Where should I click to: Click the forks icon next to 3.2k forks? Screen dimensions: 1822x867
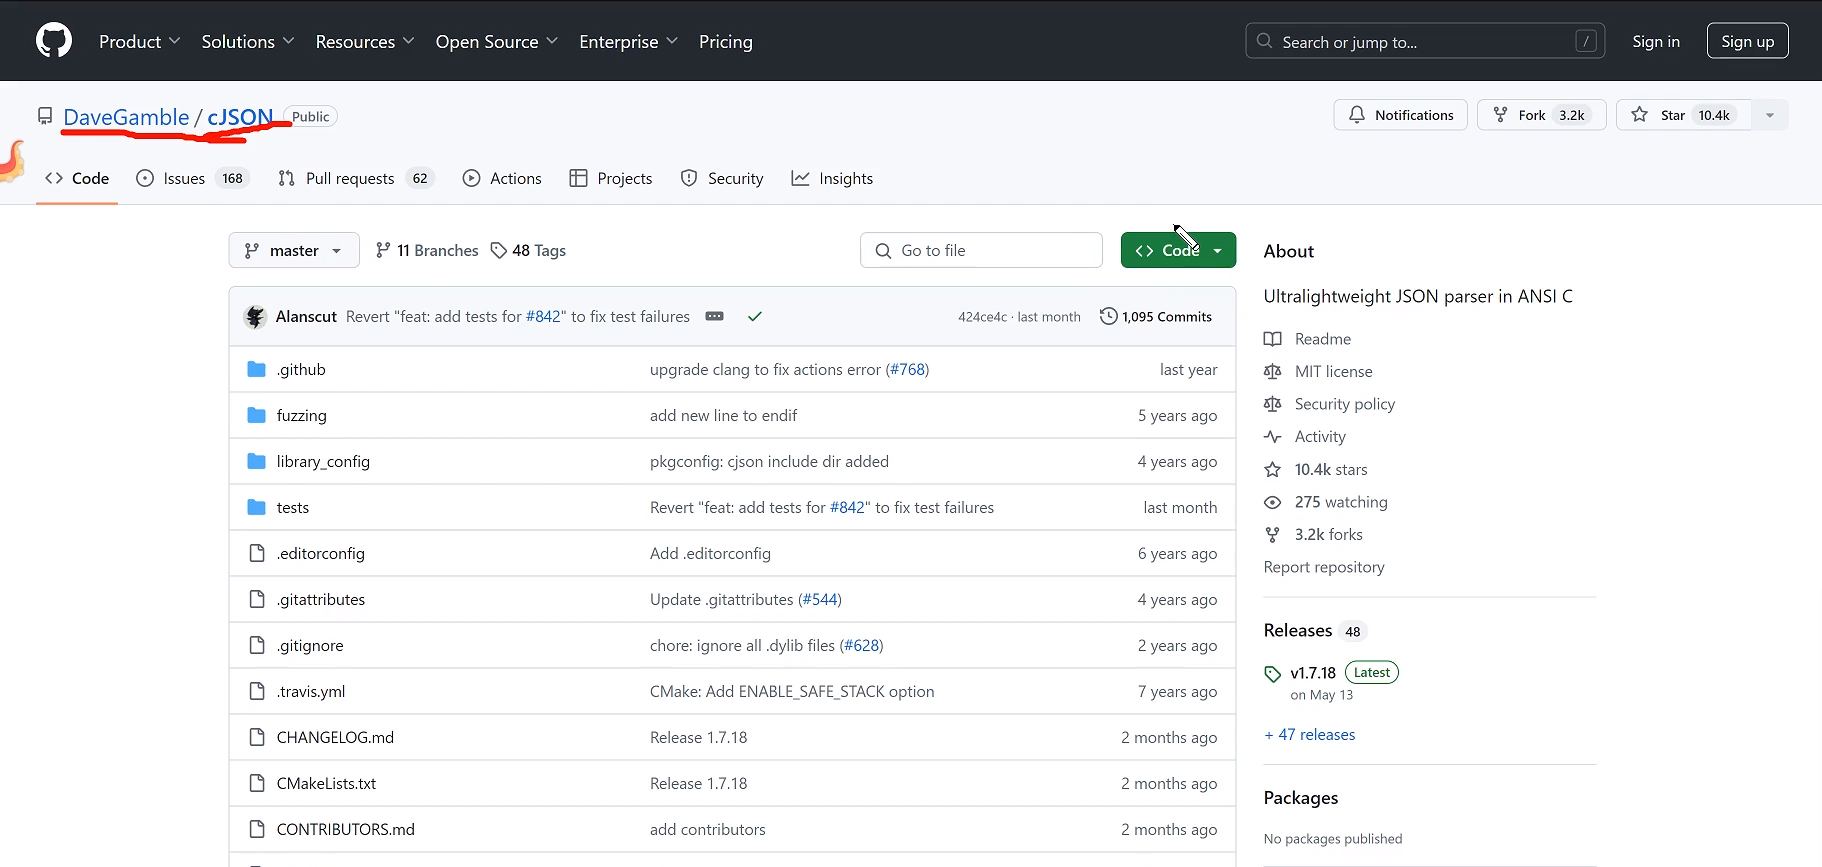tap(1272, 534)
